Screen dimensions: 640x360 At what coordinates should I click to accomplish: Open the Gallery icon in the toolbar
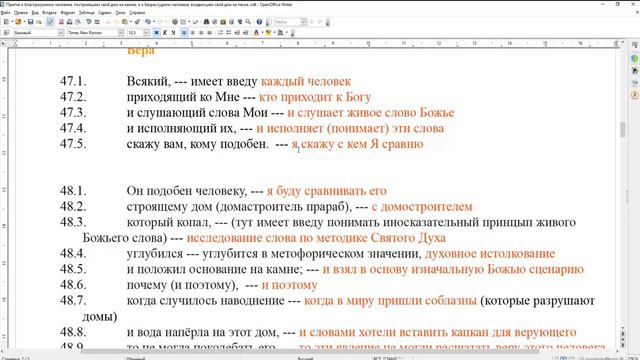point(223,22)
